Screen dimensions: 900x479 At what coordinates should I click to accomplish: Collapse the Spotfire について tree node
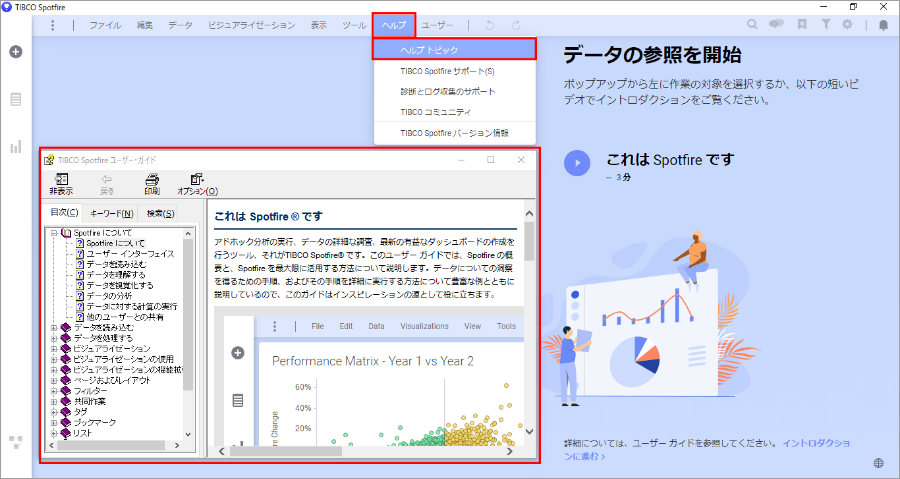(x=54, y=233)
